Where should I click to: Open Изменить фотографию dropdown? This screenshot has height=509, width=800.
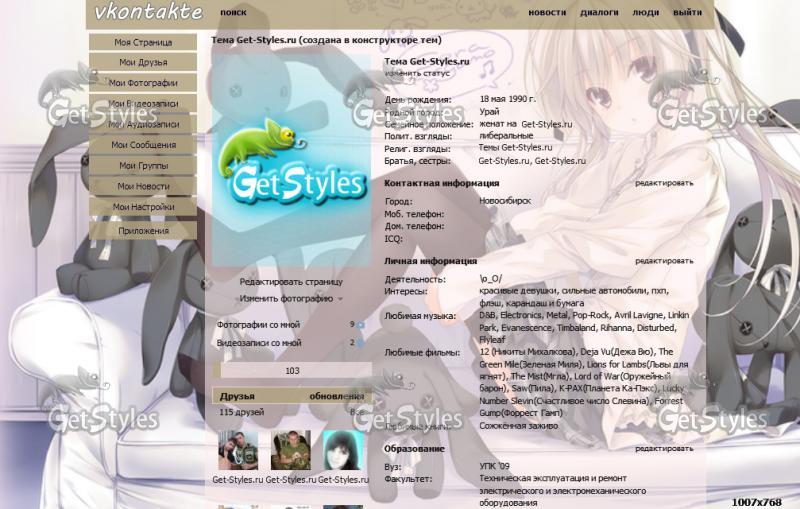[x=291, y=298]
